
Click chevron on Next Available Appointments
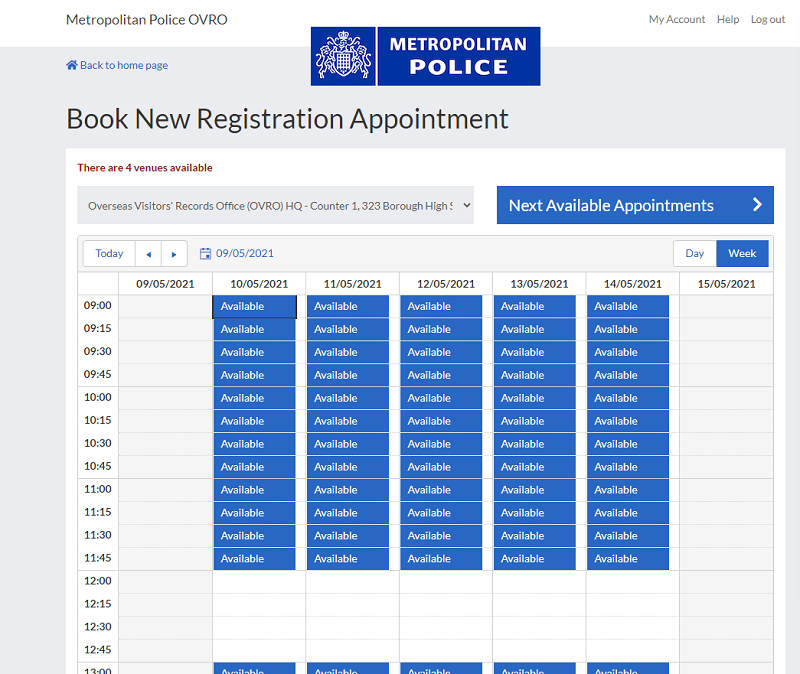click(757, 205)
